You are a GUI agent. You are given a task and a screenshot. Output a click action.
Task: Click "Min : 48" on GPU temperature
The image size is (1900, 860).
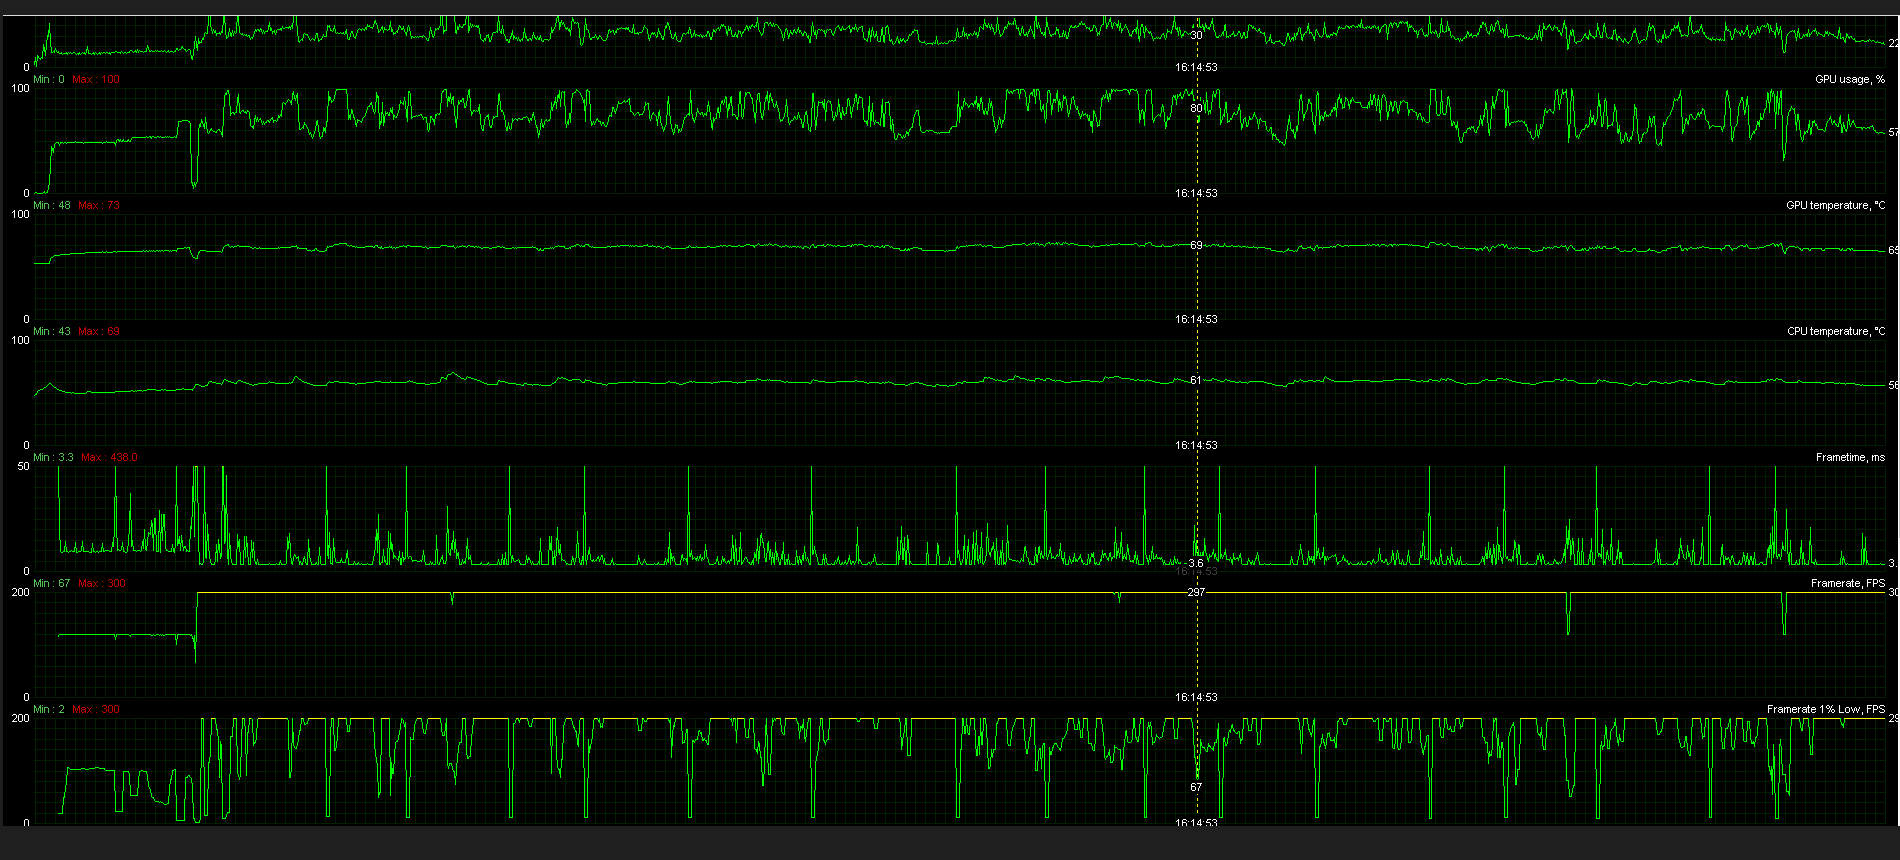[52, 205]
